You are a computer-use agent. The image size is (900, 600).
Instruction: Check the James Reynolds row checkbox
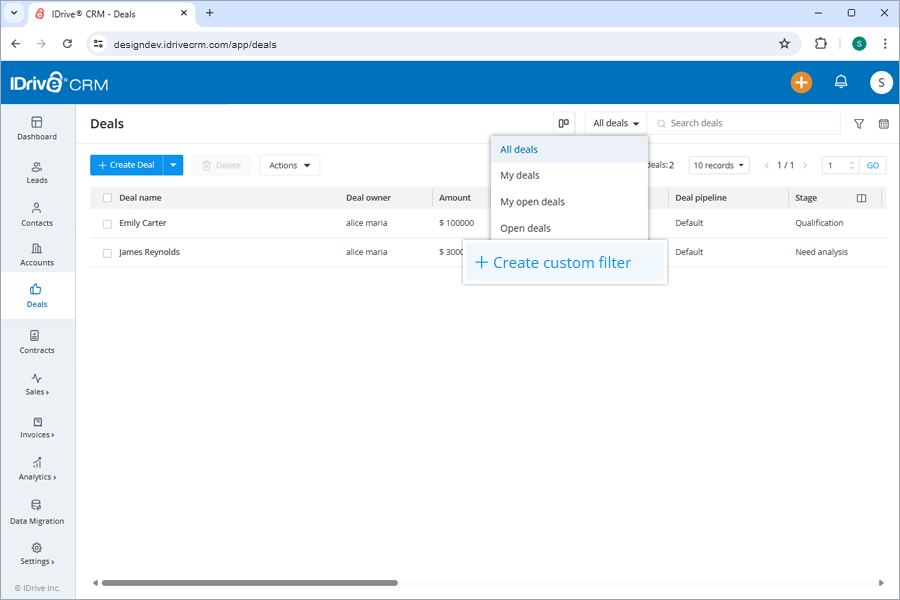pyautogui.click(x=107, y=251)
